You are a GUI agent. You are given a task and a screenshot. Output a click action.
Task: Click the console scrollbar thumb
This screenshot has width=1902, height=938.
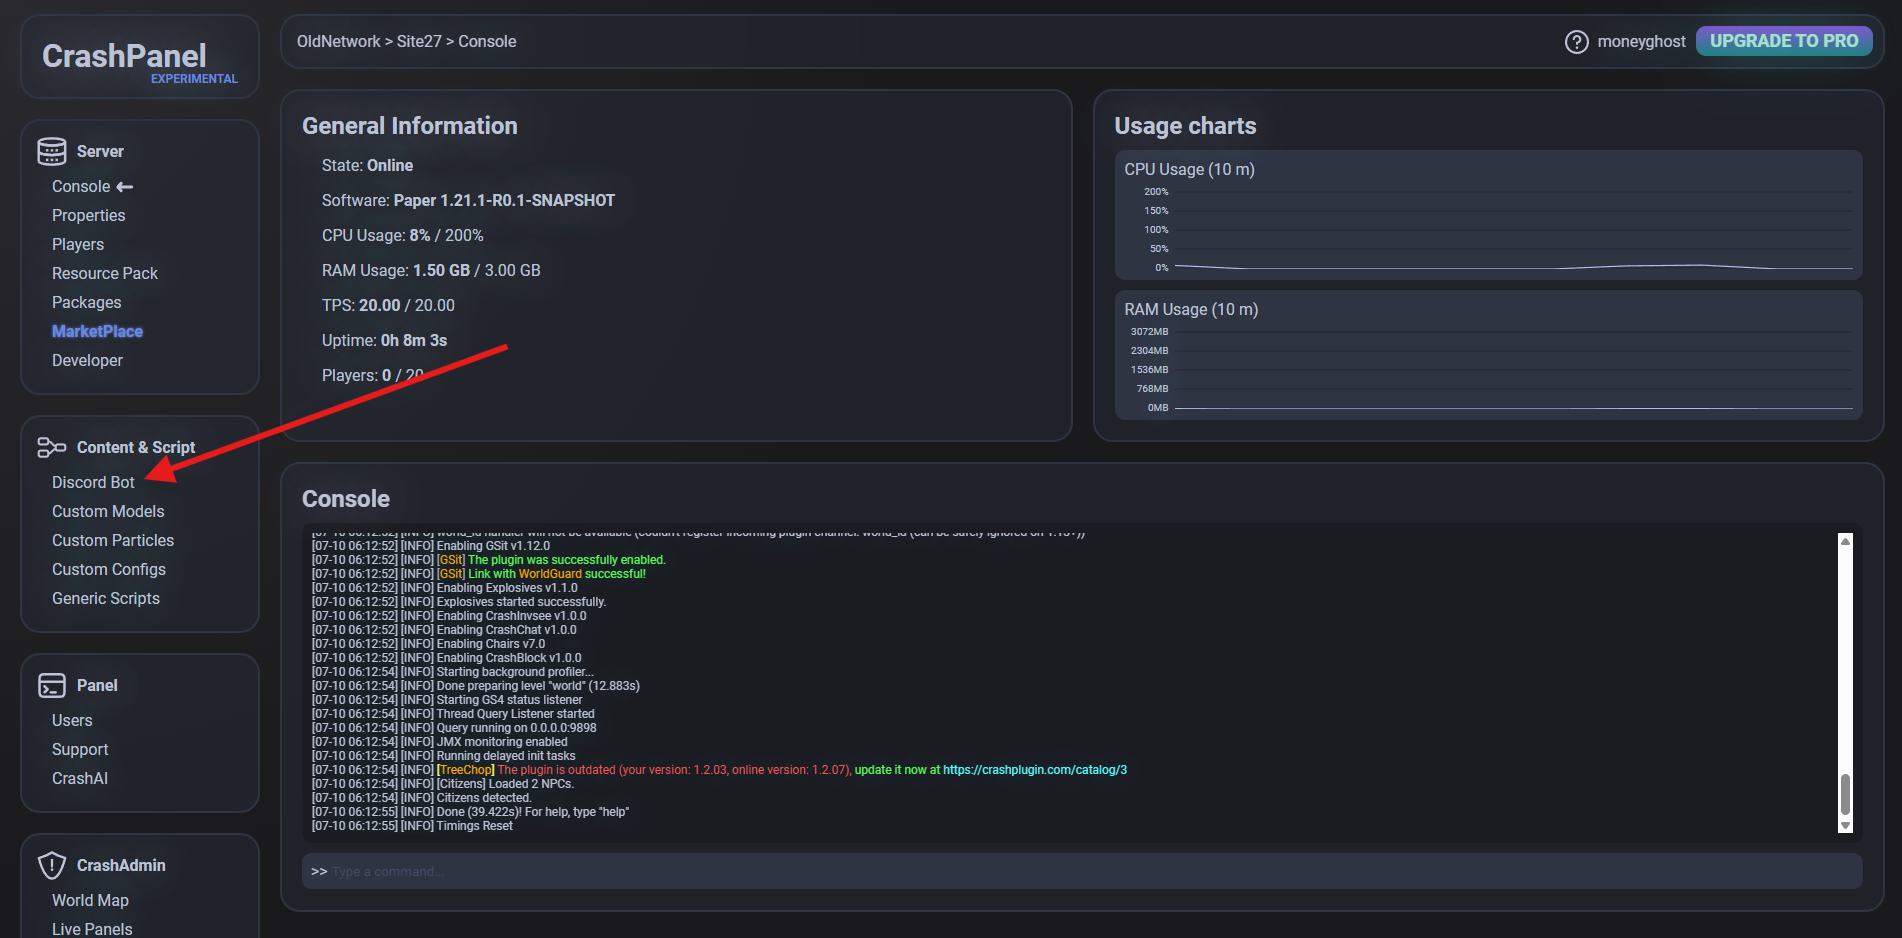1845,794
